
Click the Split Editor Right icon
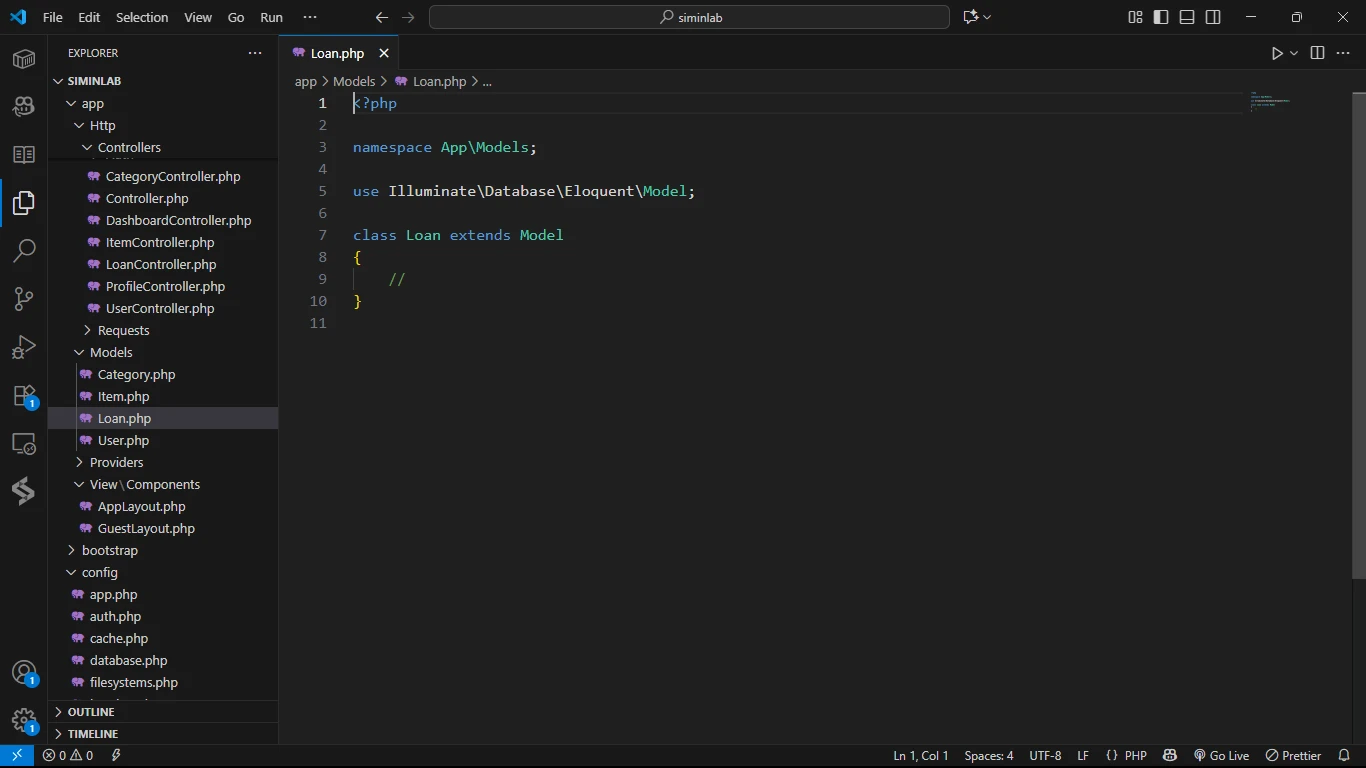point(1317,54)
